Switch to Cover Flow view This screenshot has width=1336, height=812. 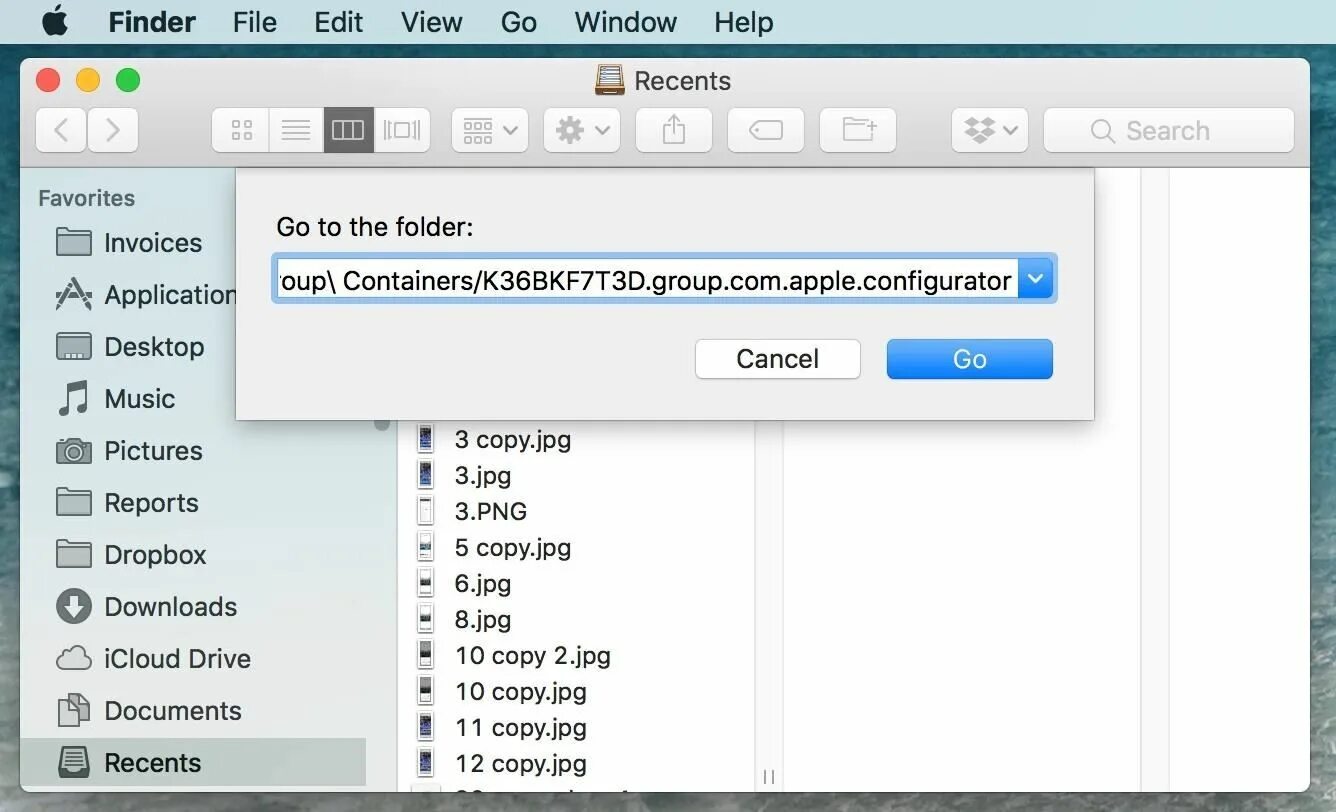click(402, 130)
